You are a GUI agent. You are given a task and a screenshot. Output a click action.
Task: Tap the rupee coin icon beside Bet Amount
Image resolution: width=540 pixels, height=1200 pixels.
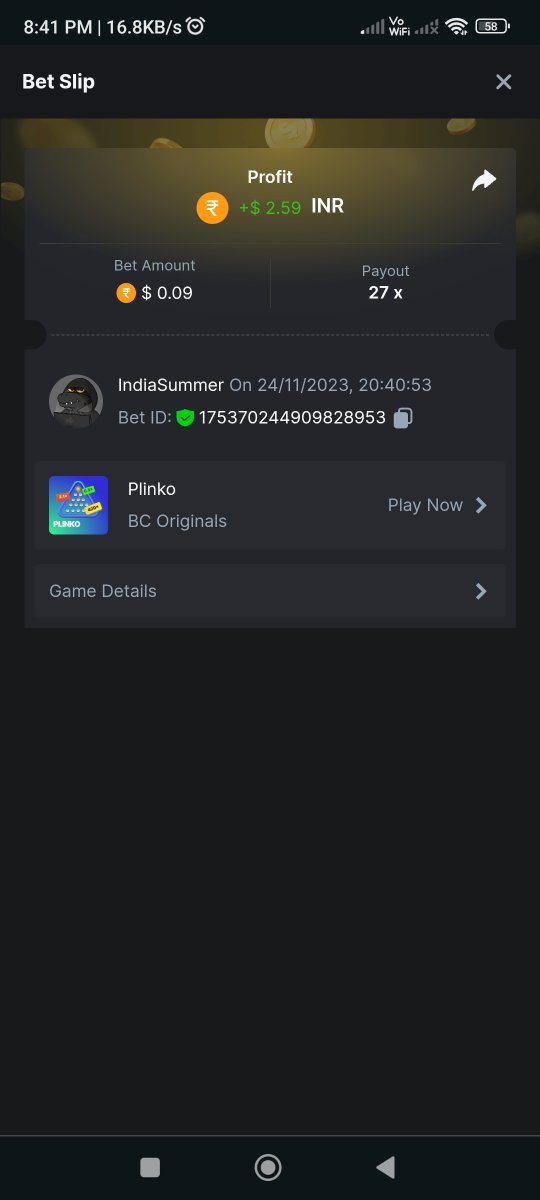[126, 293]
